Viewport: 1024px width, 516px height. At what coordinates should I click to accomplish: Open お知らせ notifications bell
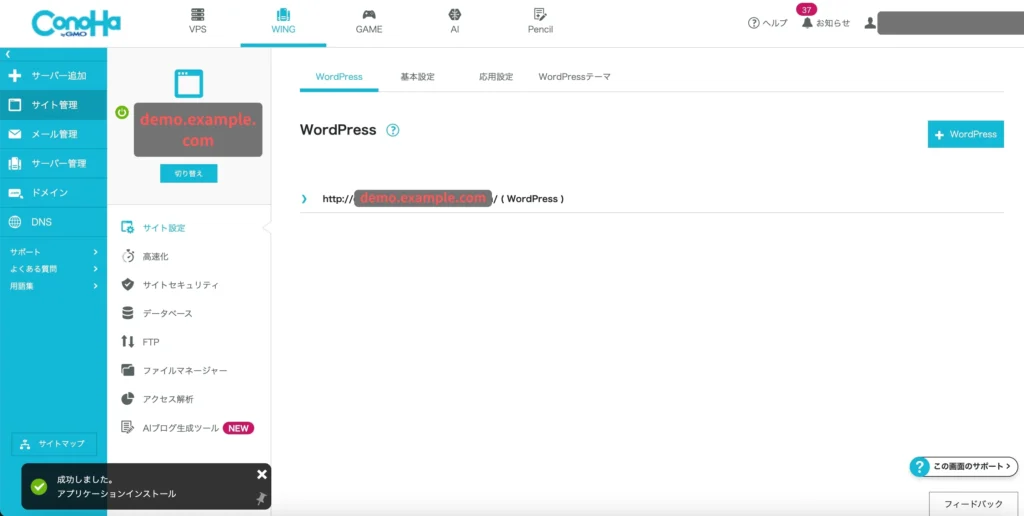(x=826, y=23)
